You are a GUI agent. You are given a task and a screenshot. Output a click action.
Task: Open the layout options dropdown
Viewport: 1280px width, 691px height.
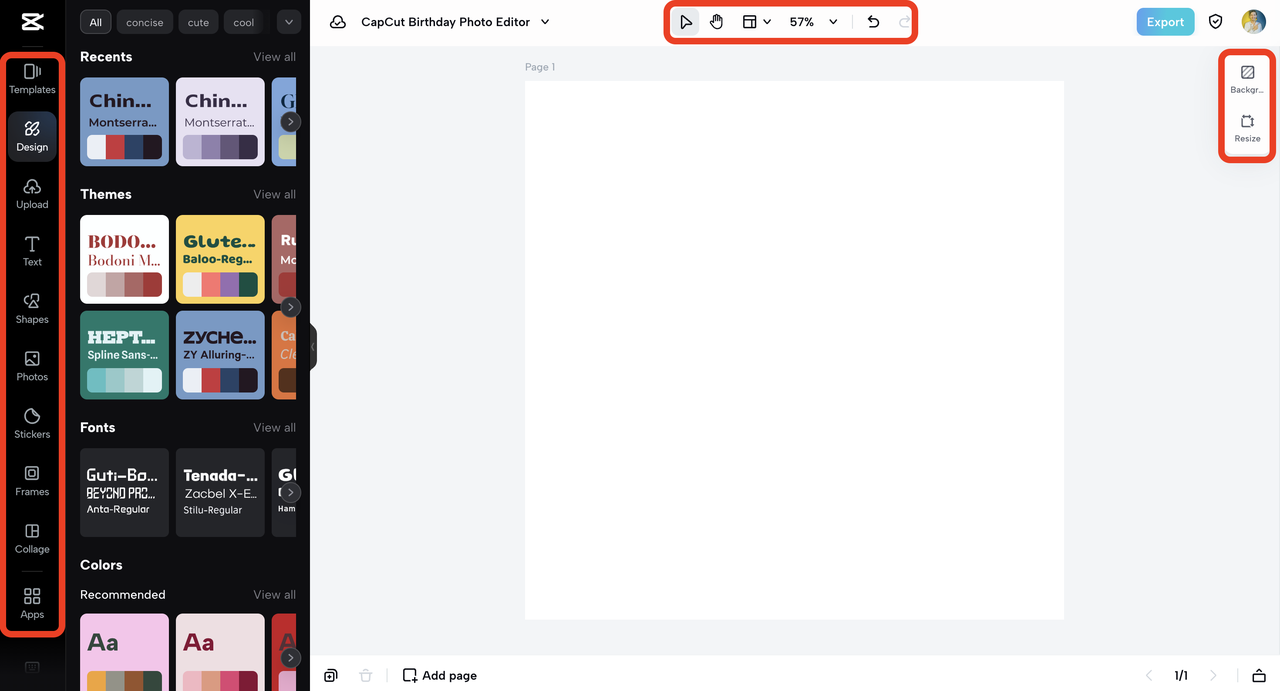click(756, 22)
